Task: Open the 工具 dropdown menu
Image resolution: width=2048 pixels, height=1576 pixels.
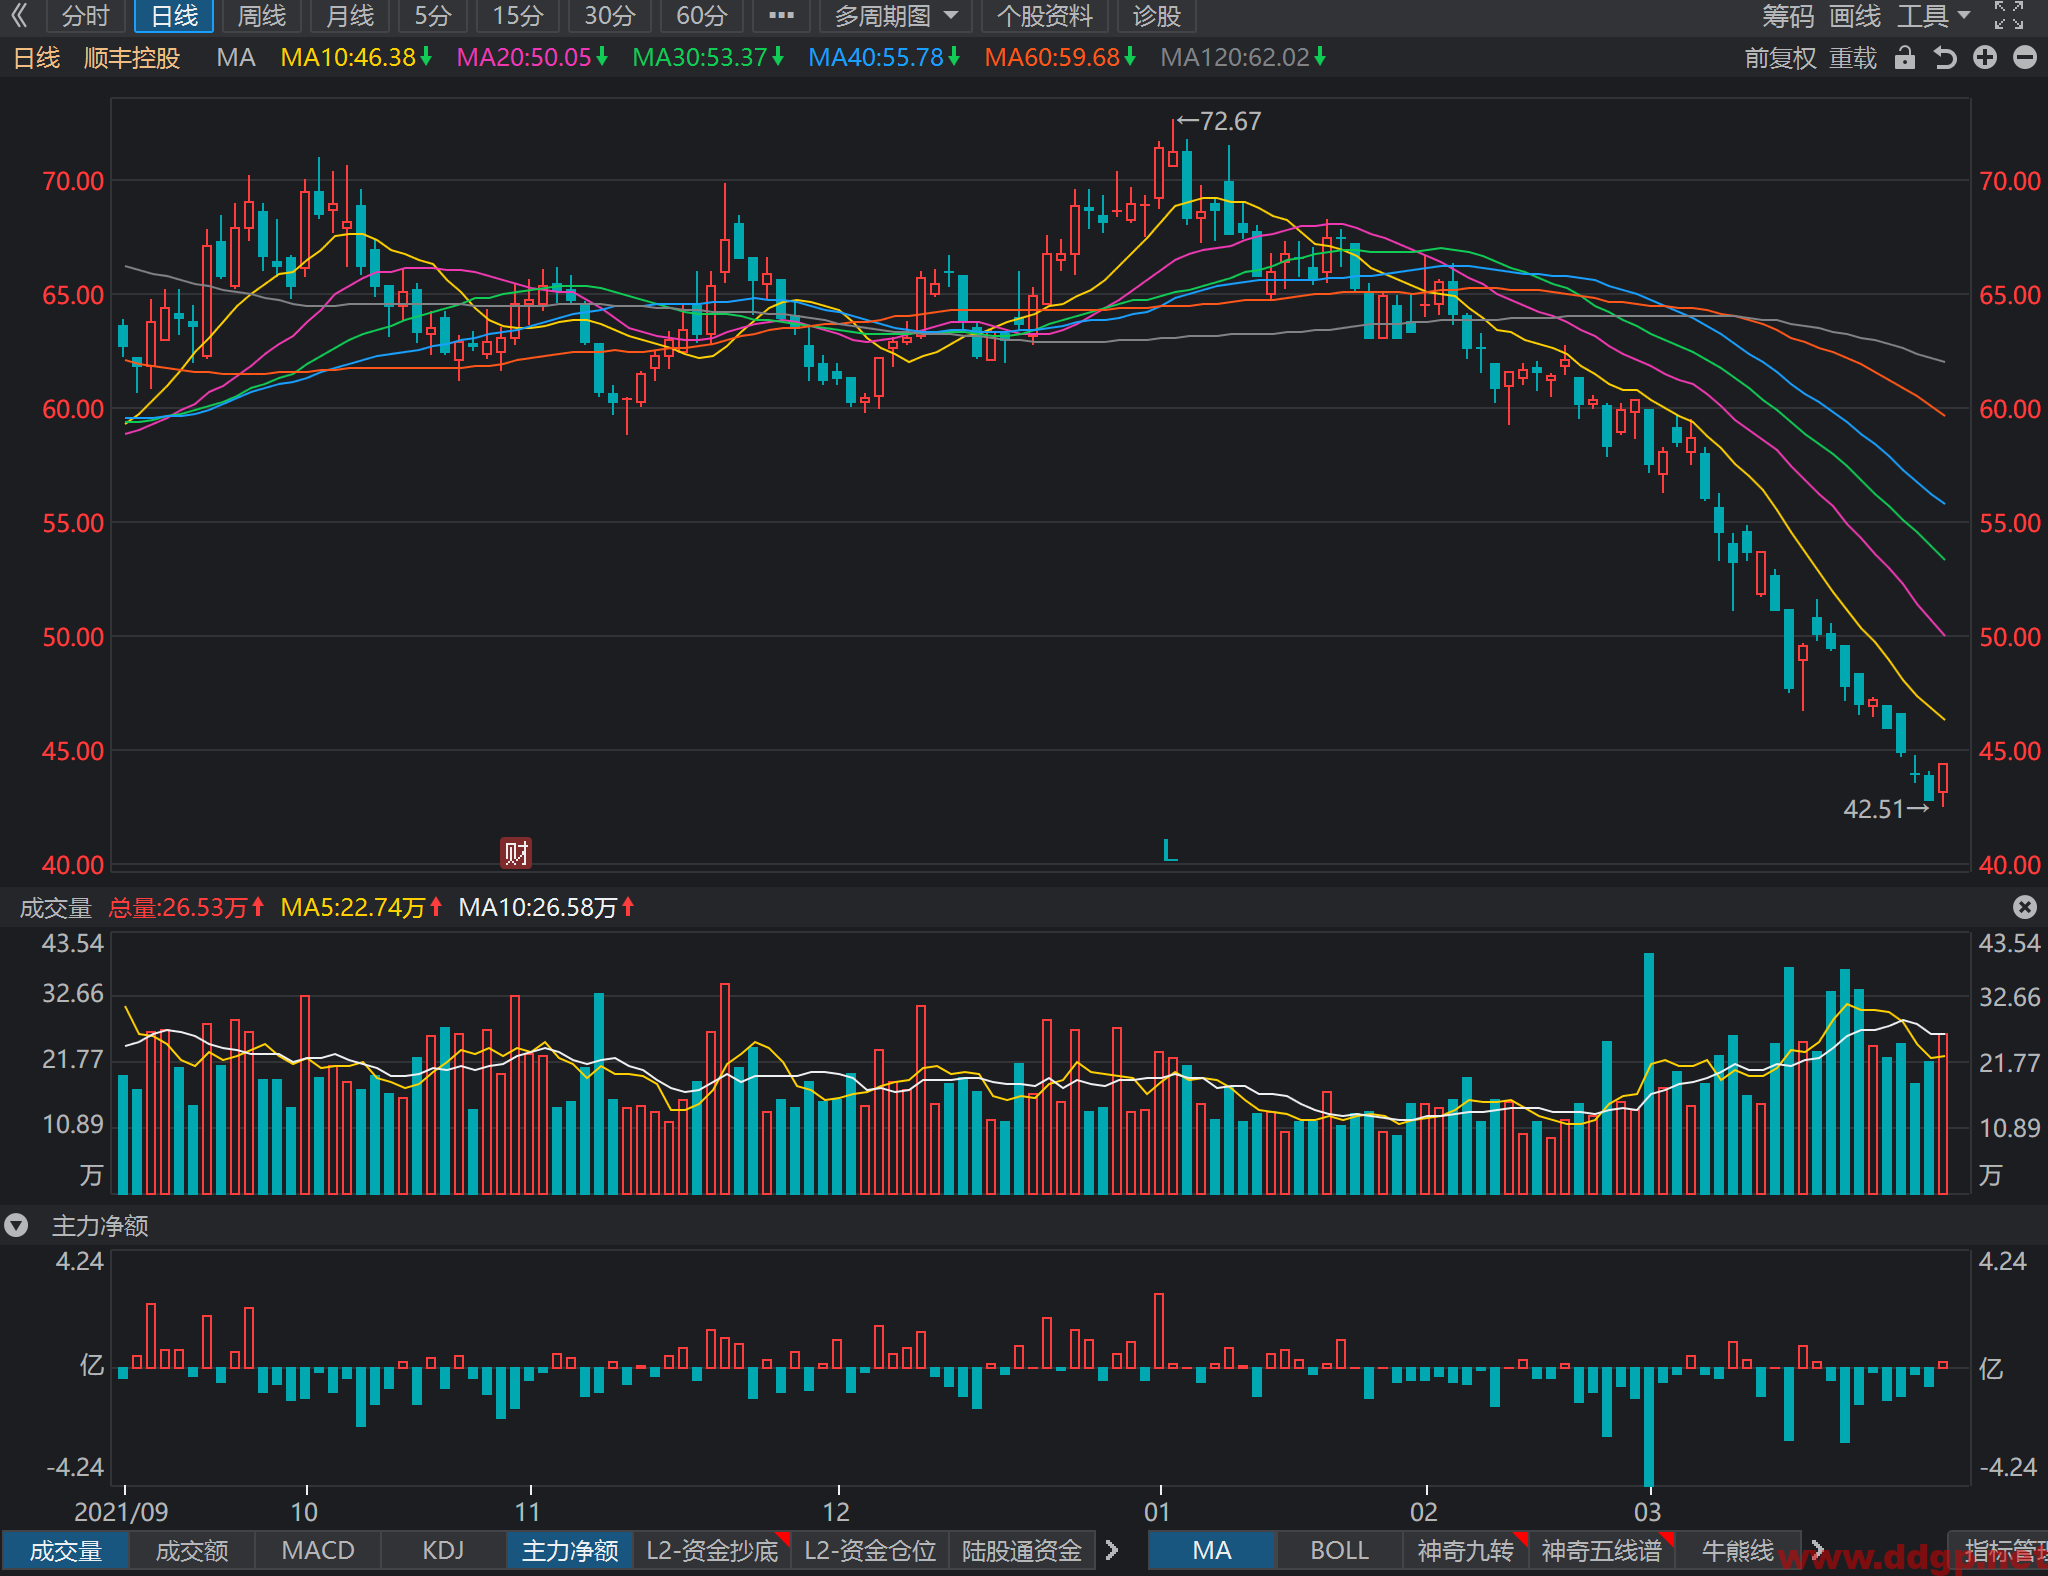Action: [x=1934, y=16]
